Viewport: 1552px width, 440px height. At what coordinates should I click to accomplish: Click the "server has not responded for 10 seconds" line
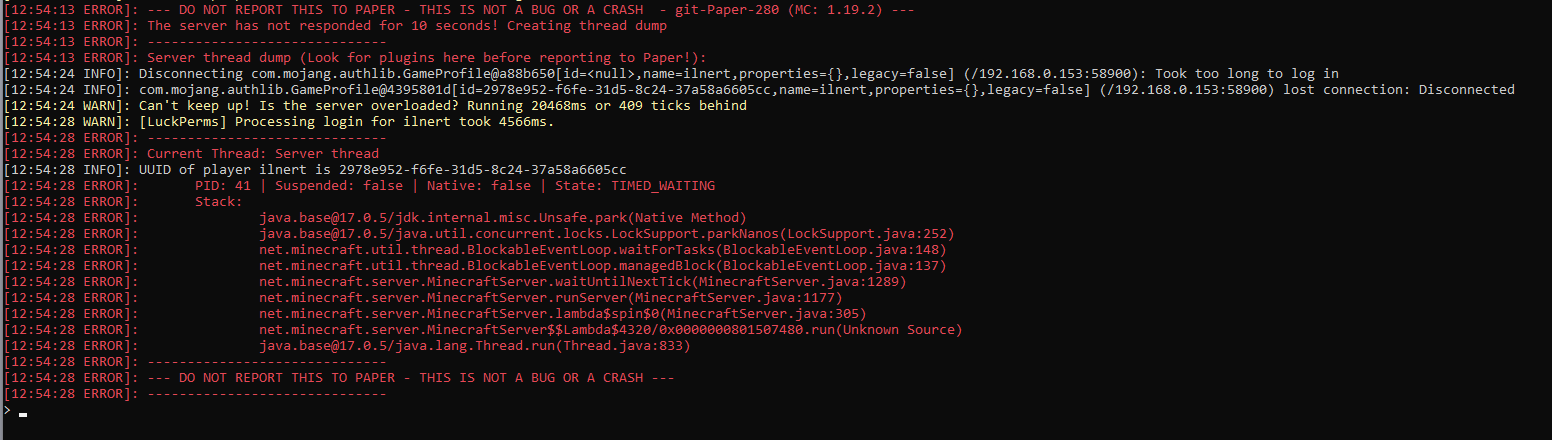tap(335, 26)
